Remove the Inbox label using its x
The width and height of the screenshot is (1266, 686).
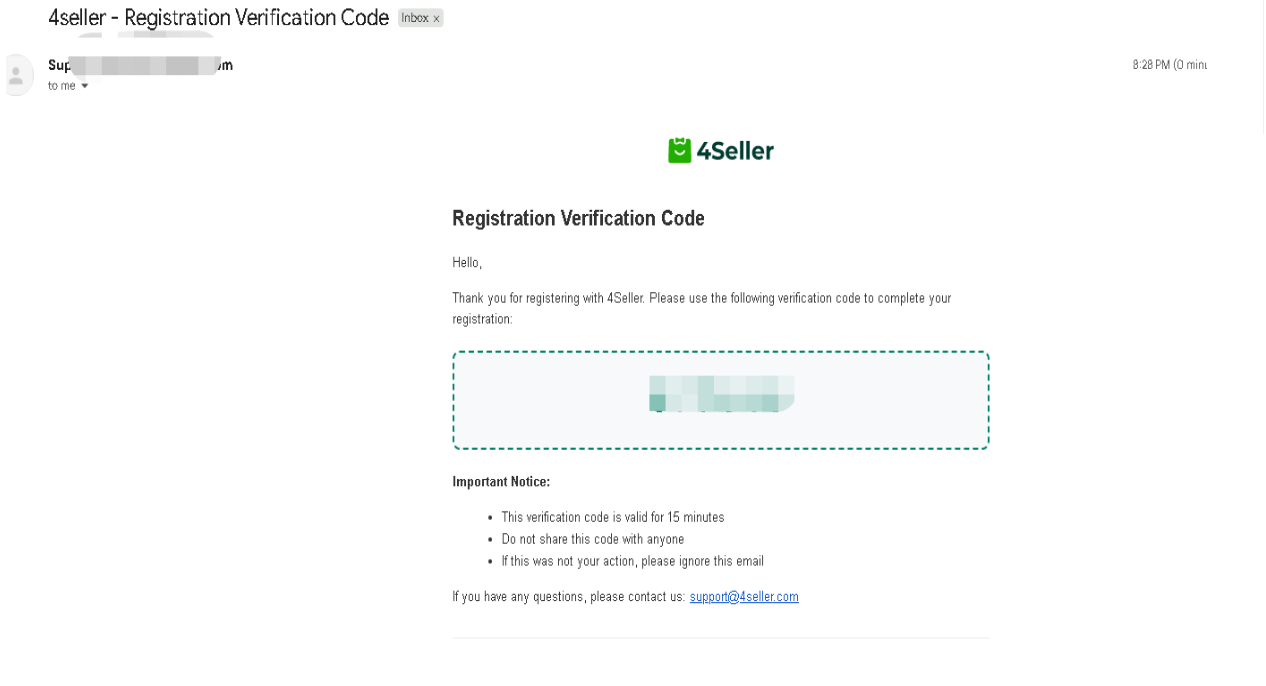pos(436,19)
